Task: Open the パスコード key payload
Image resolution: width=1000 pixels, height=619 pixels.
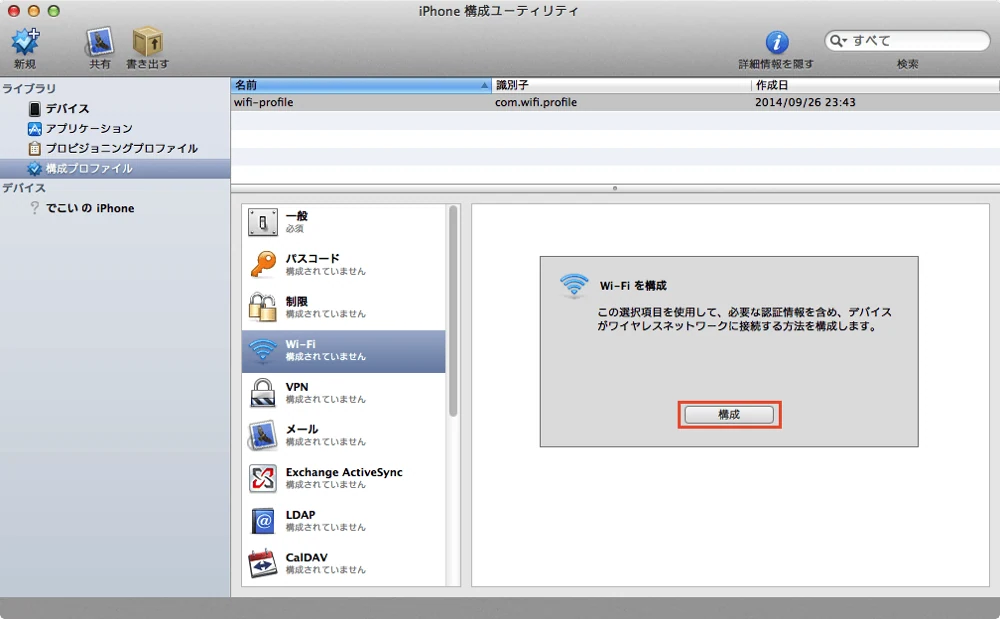Action: coord(344,265)
